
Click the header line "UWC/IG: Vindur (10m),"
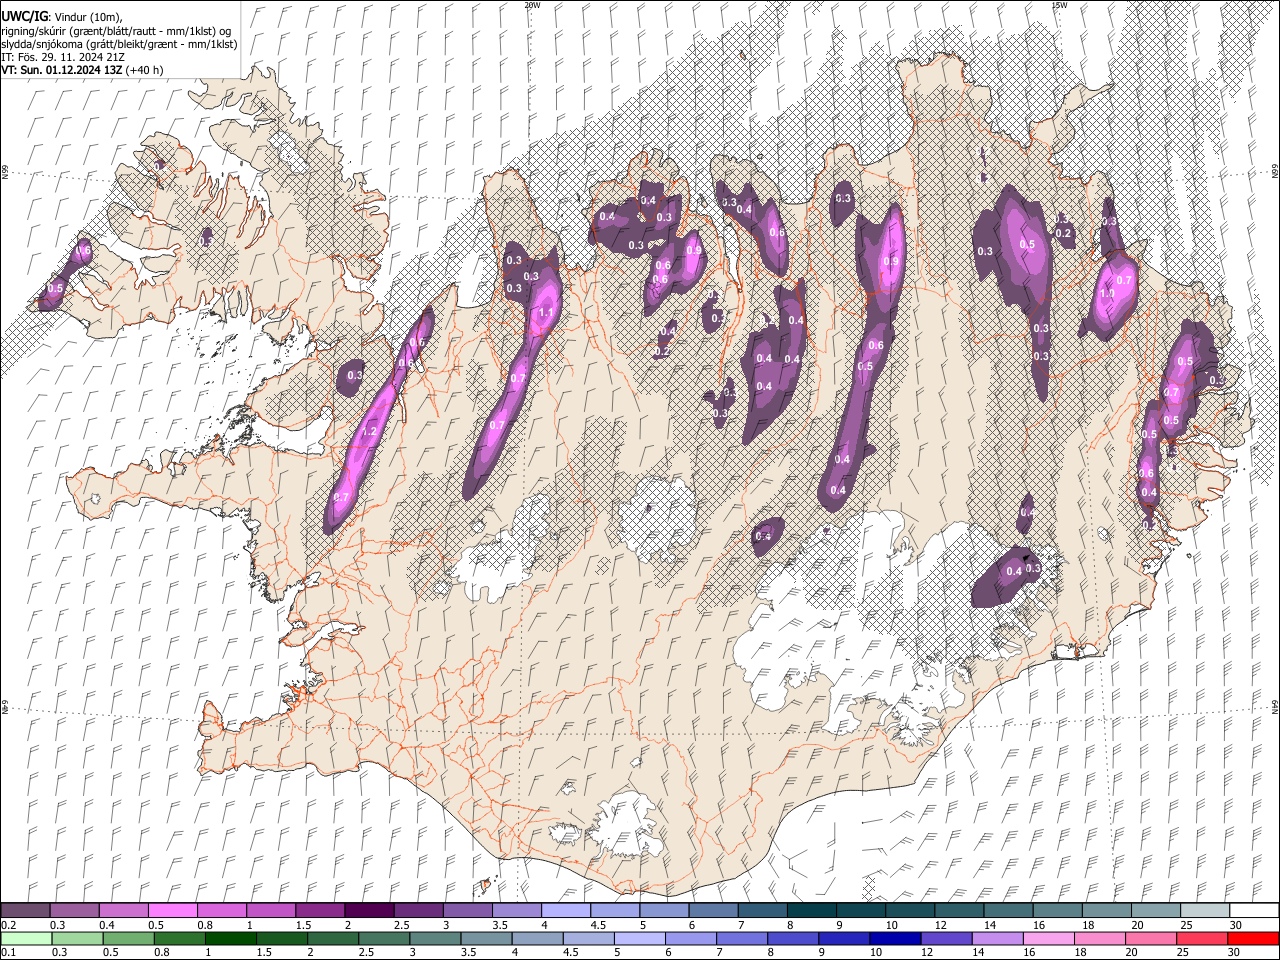click(61, 17)
